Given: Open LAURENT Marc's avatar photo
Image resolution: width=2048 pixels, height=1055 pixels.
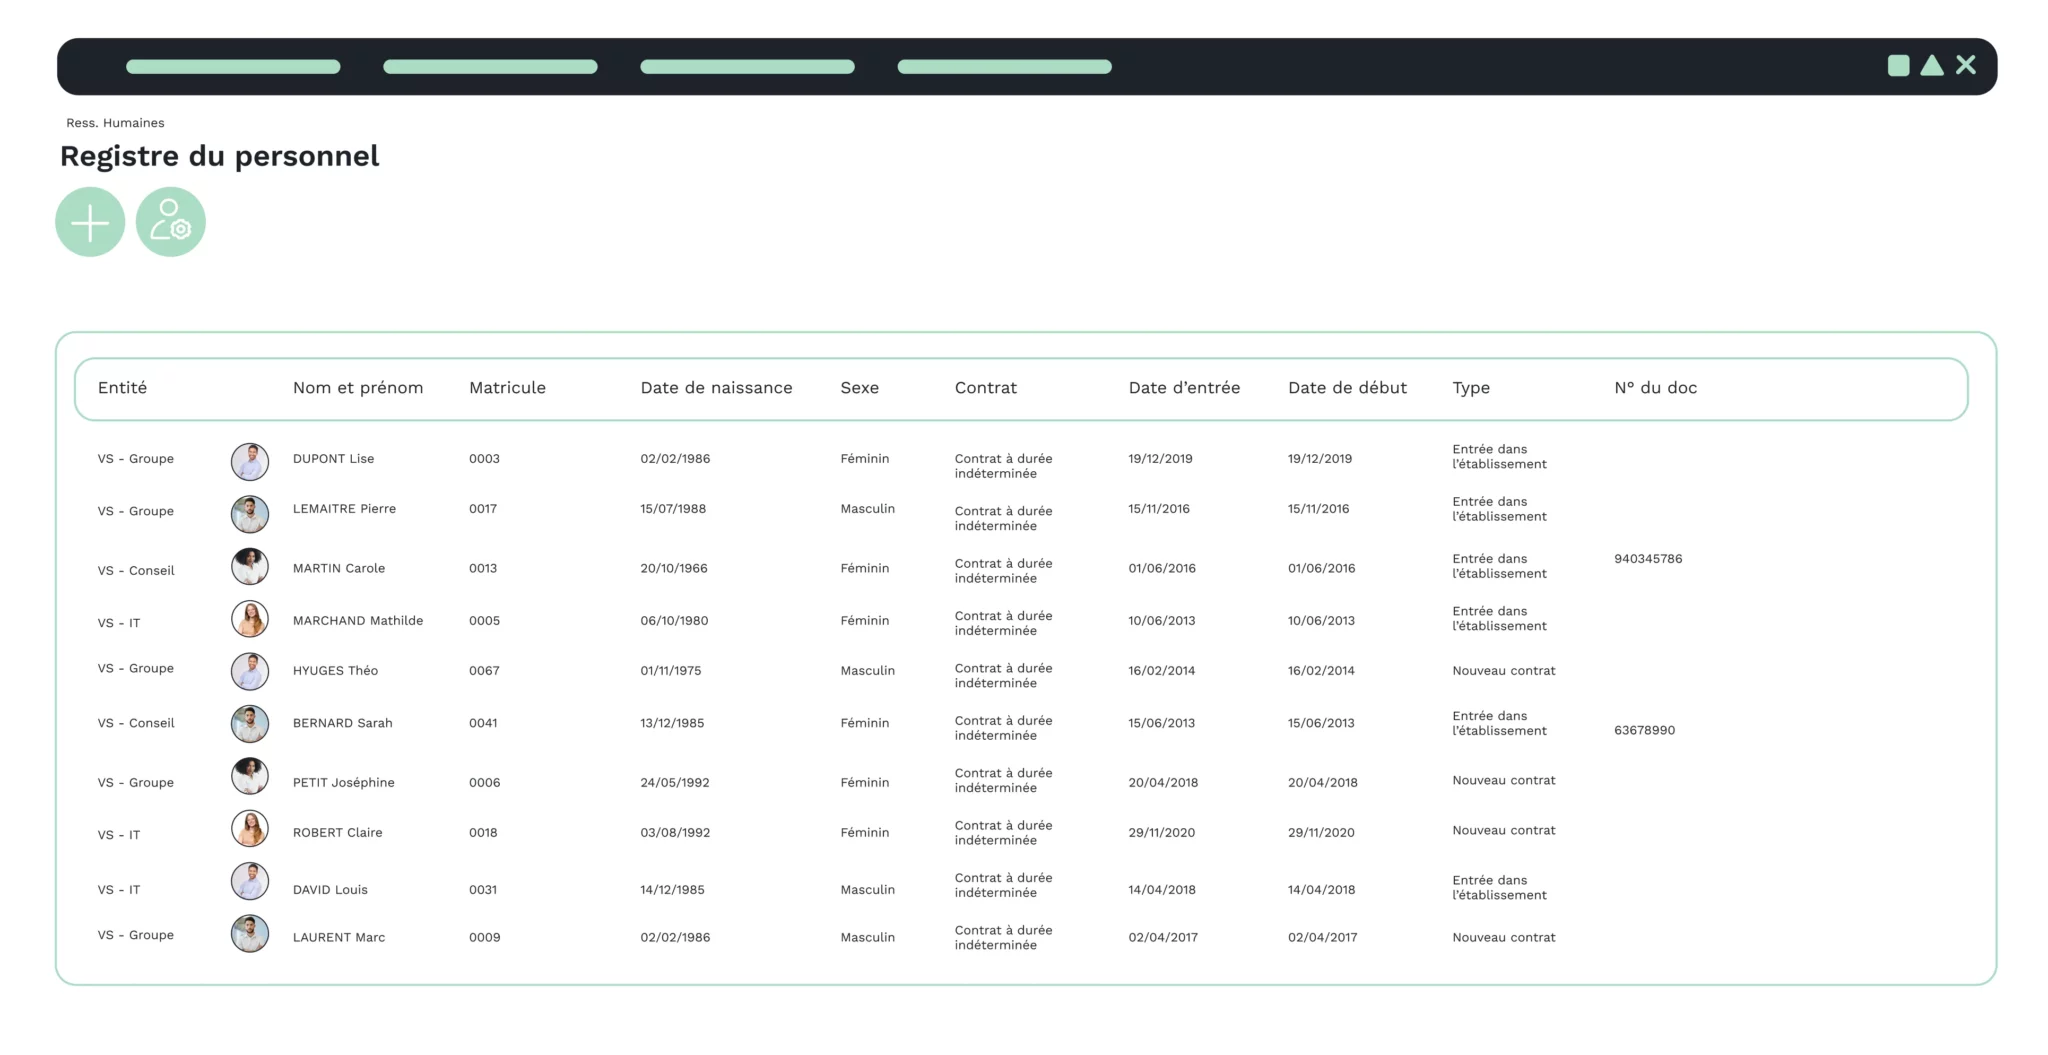Looking at the screenshot, I should point(250,934).
